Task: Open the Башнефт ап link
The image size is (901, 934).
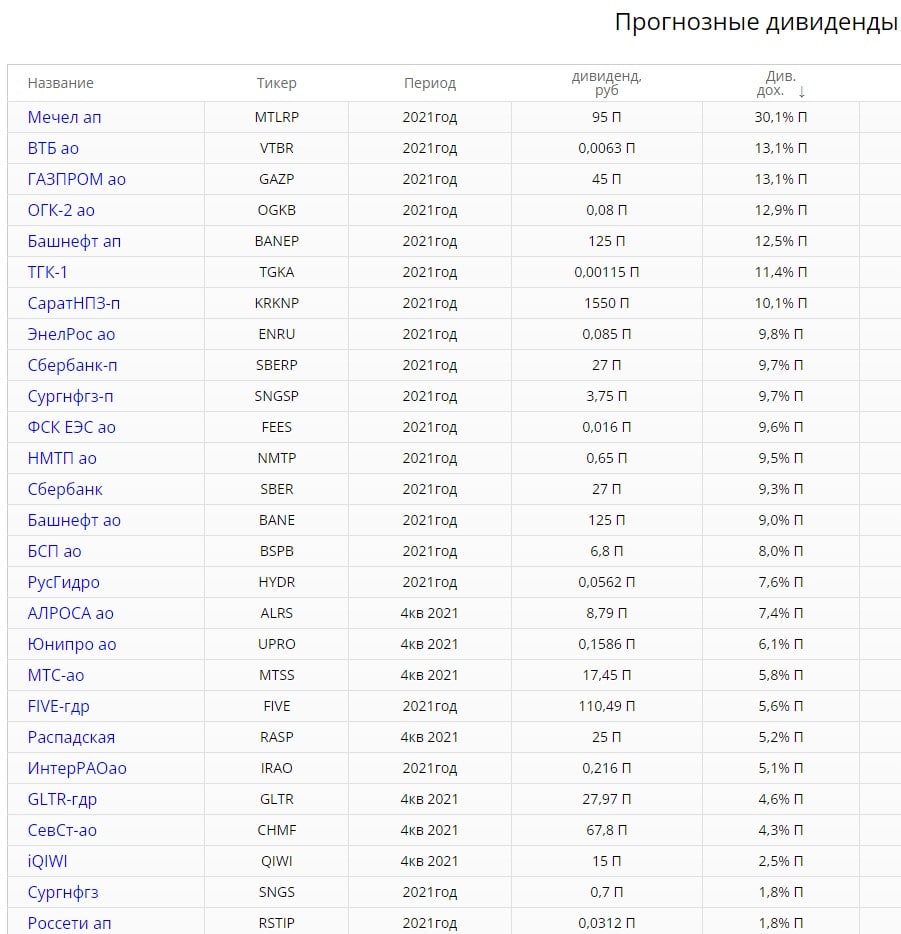Action: tap(75, 241)
